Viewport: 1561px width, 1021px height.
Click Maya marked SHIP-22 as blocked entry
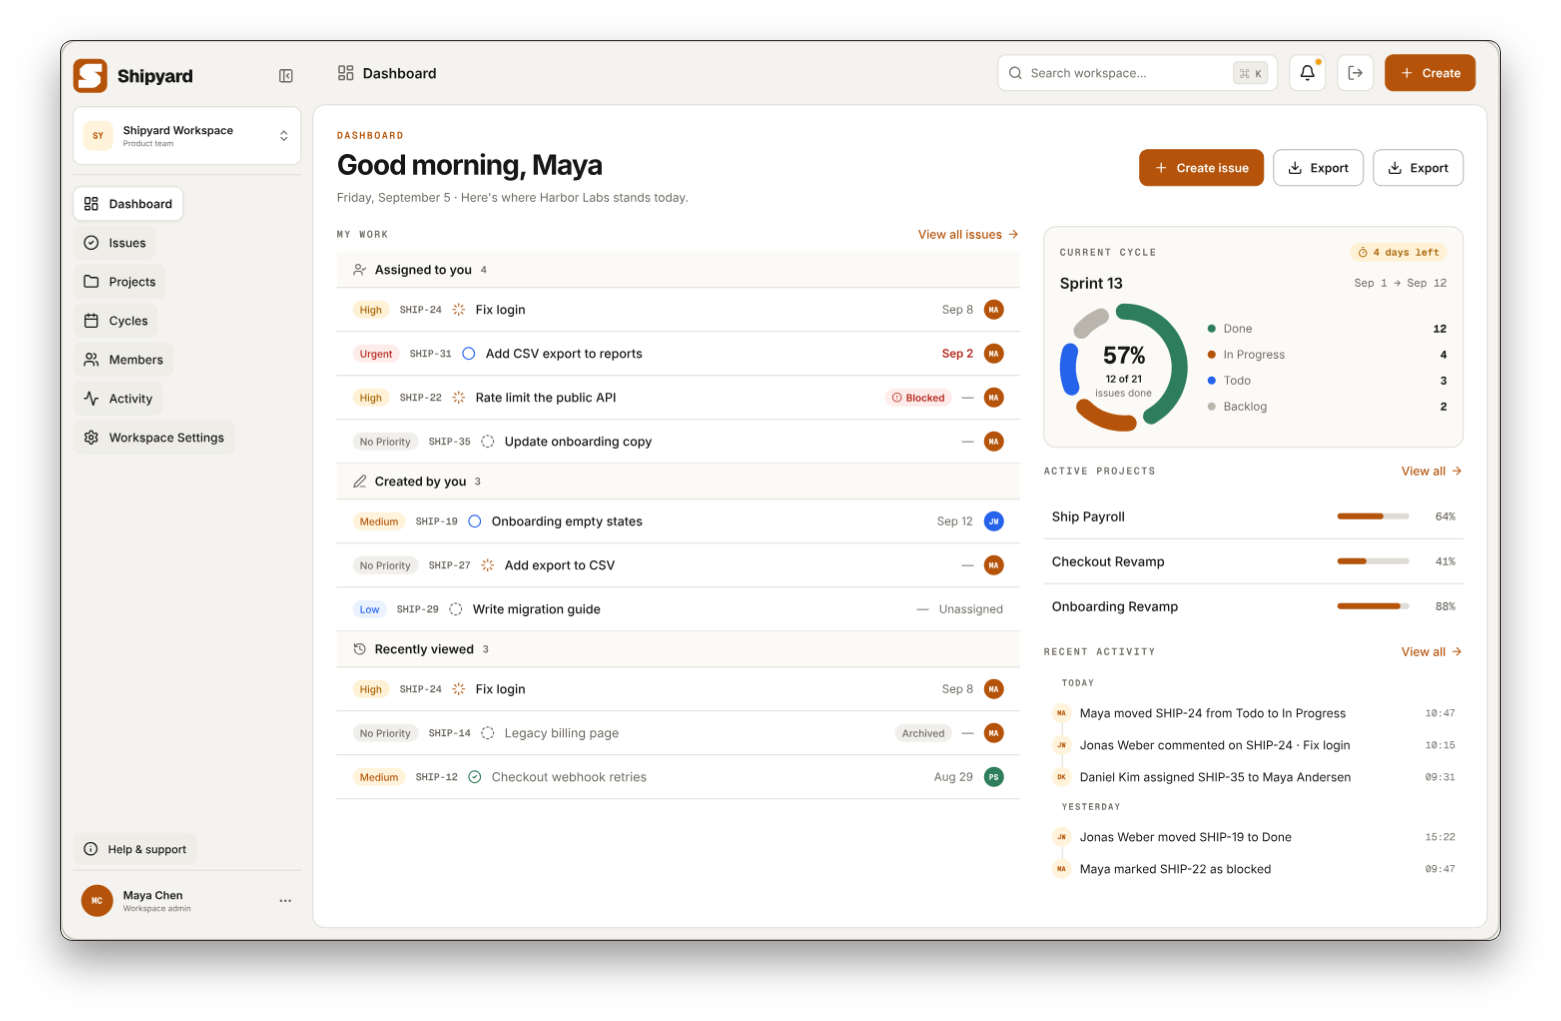tap(1254, 870)
